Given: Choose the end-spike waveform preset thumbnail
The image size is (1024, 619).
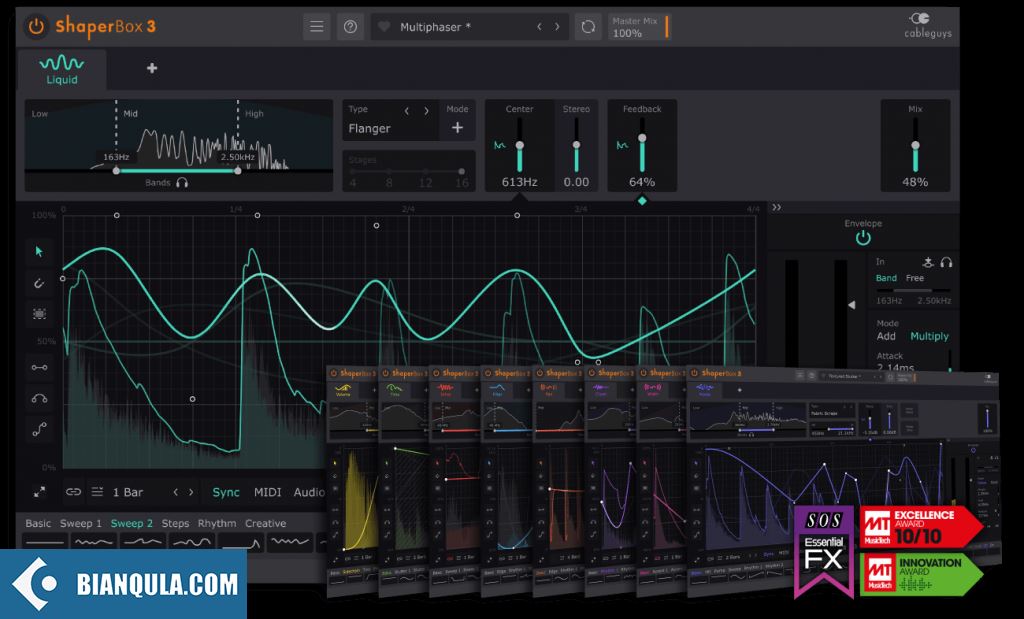Looking at the screenshot, I should click(240, 541).
